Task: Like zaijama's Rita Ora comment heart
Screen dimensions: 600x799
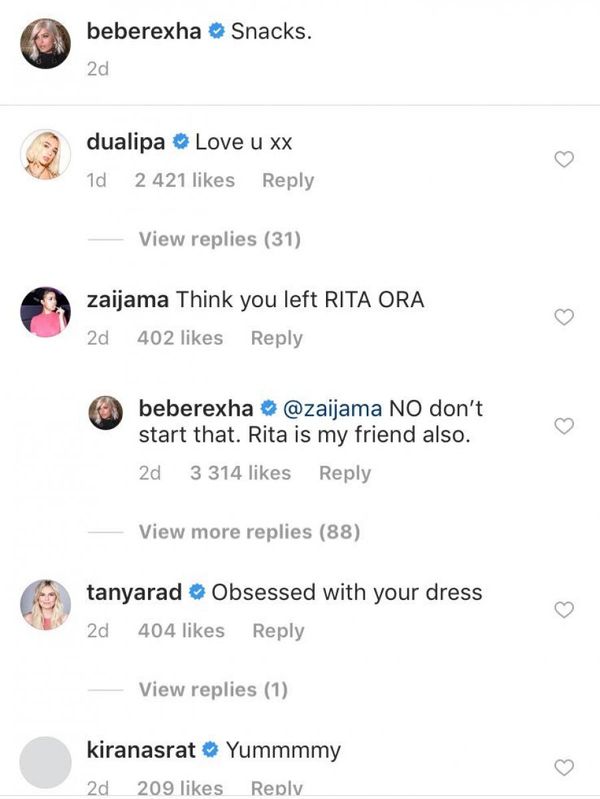Action: [x=564, y=317]
